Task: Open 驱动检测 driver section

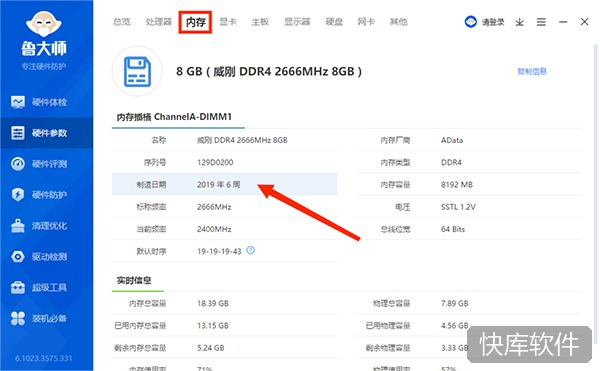Action: [46, 257]
